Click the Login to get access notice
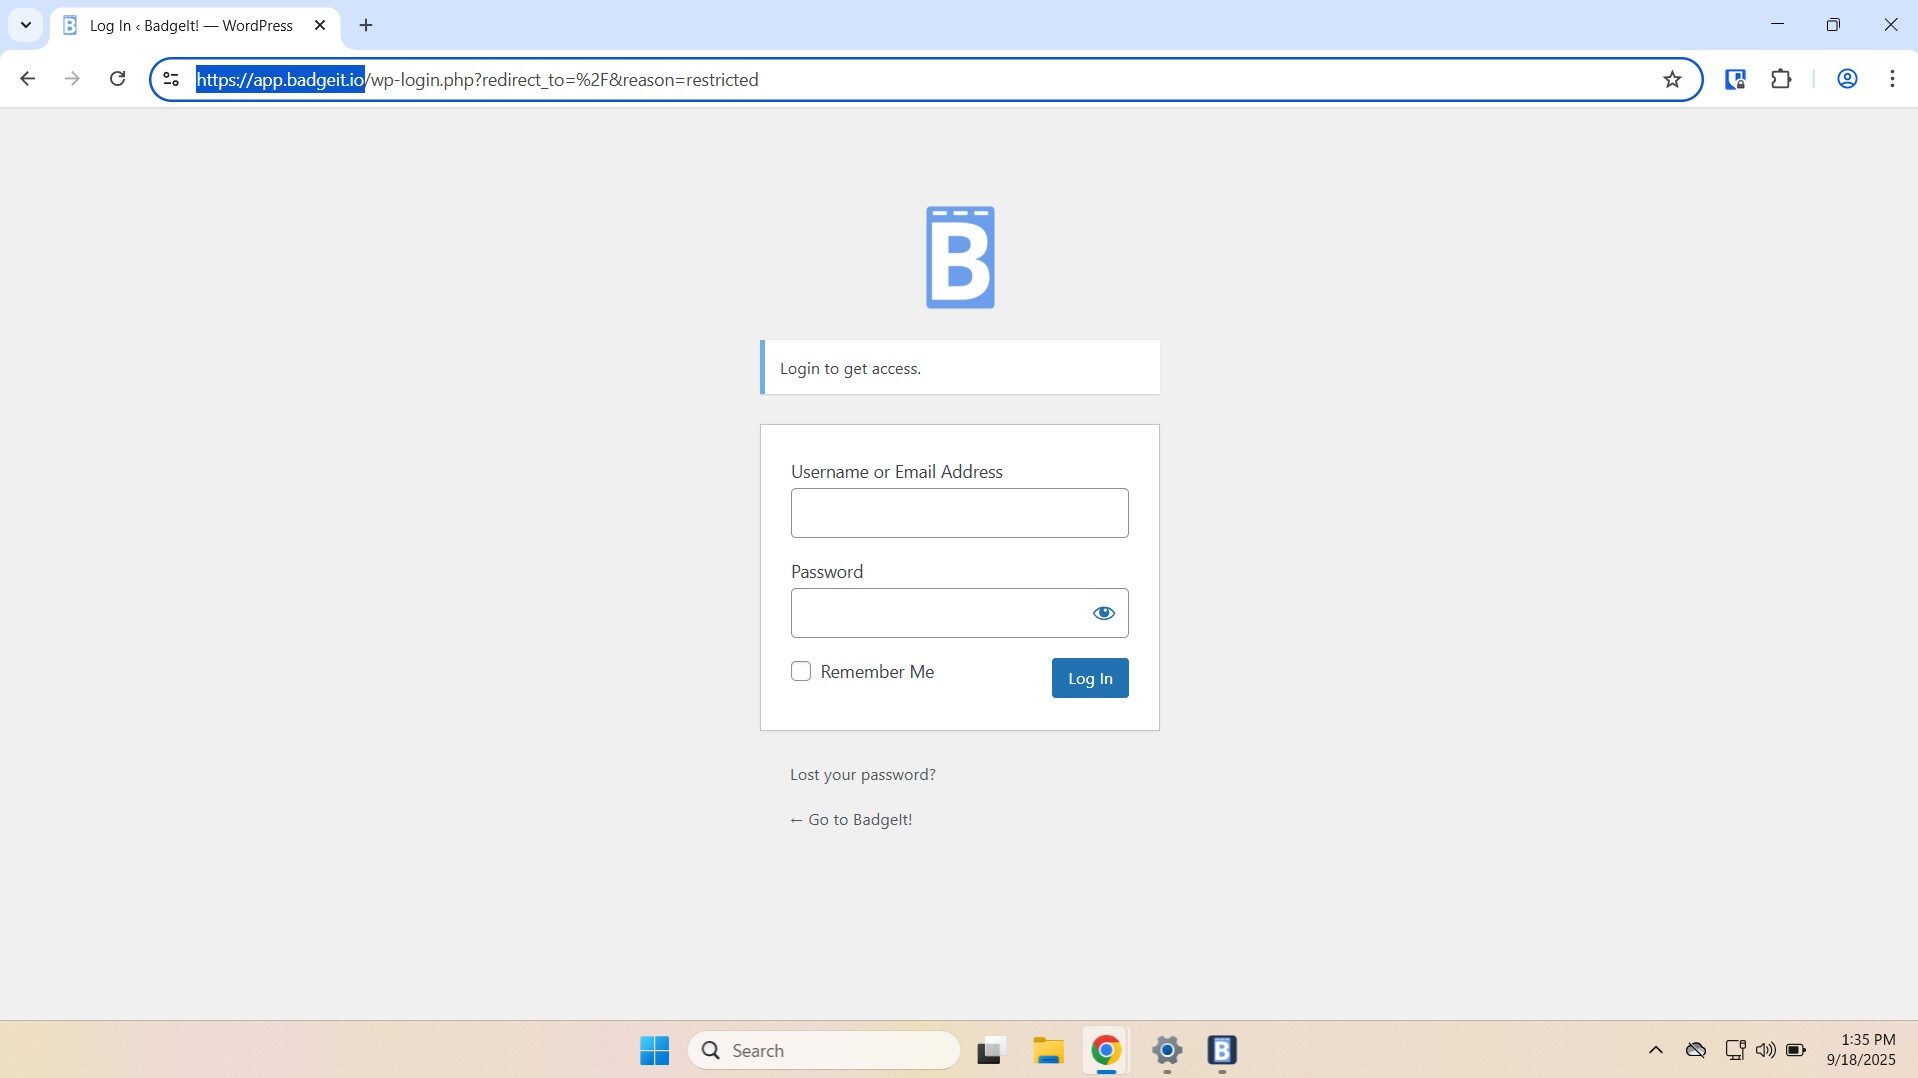 960,367
